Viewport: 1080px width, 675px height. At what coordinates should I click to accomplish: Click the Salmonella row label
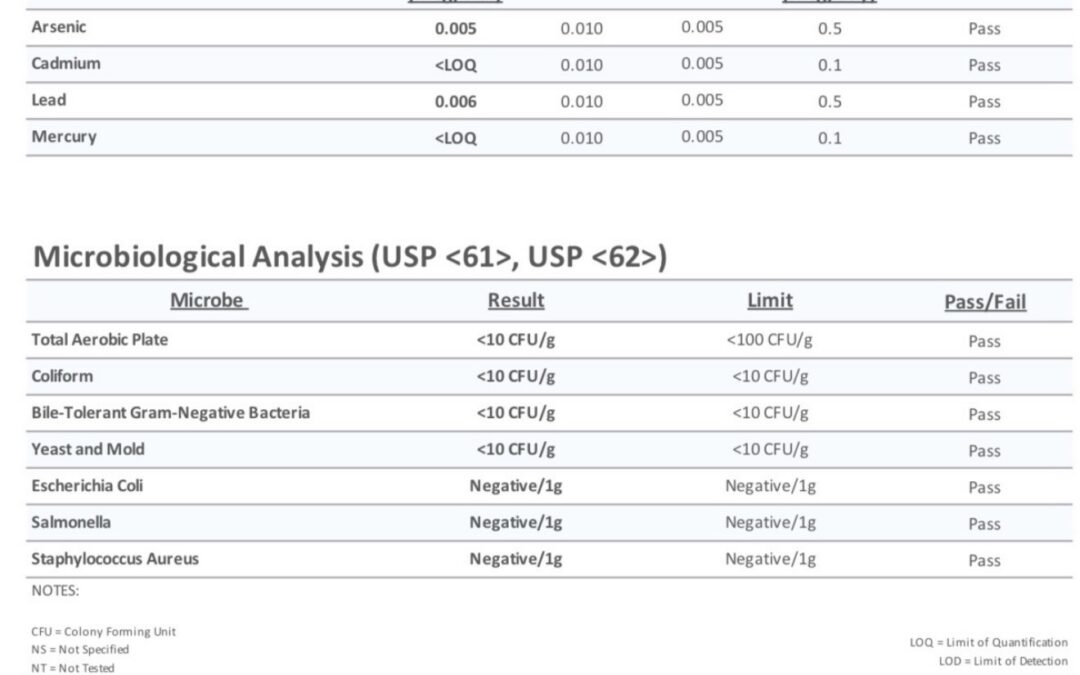[x=71, y=522]
